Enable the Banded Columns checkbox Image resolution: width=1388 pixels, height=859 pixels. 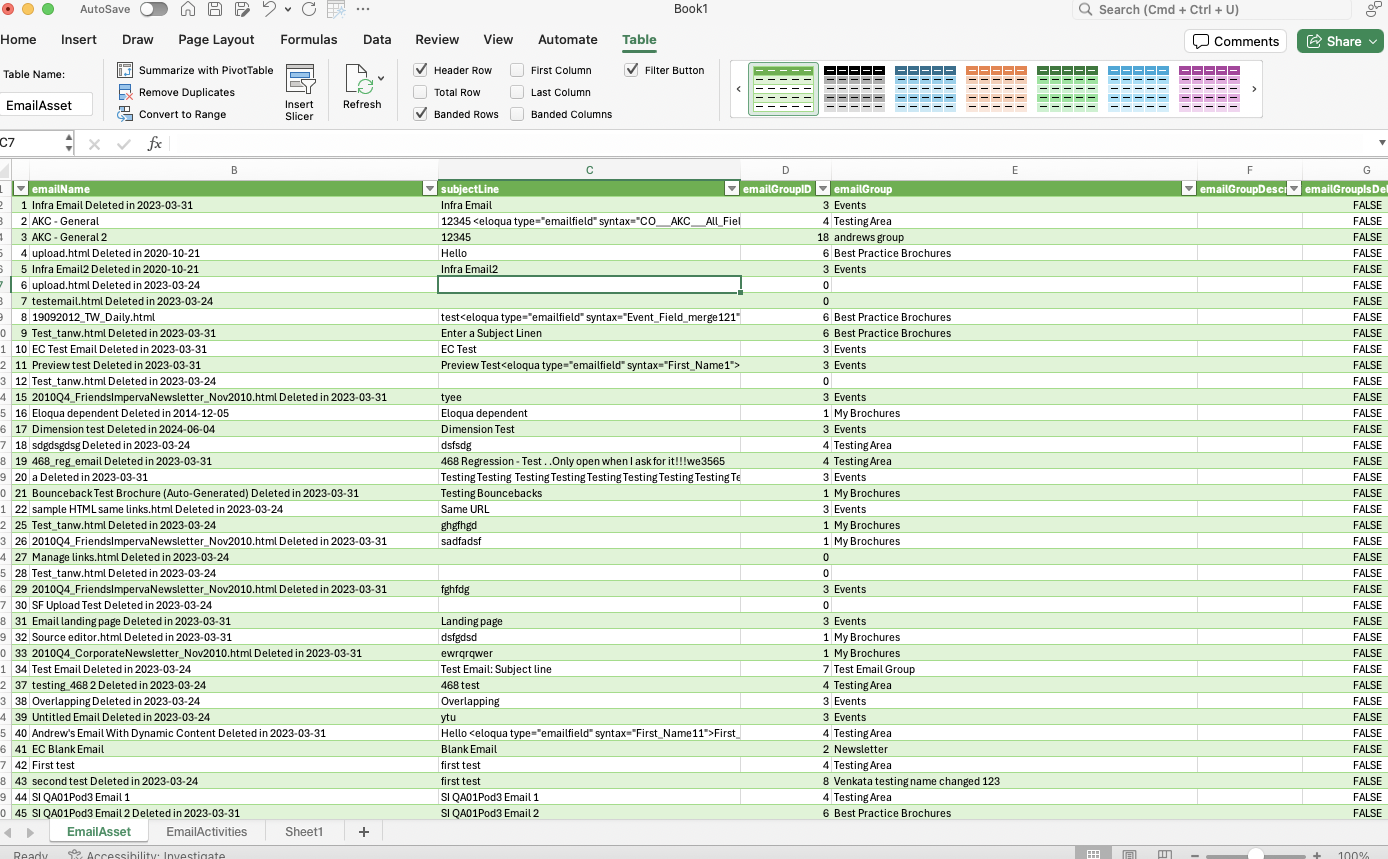point(517,114)
